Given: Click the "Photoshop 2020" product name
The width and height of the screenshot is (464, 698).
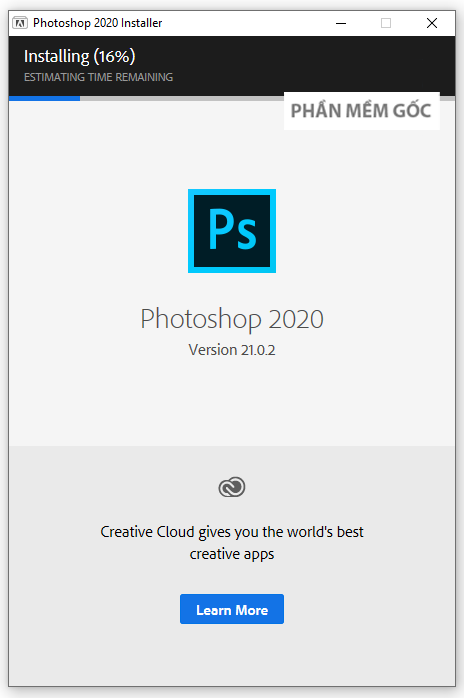Looking at the screenshot, I should pos(232,319).
